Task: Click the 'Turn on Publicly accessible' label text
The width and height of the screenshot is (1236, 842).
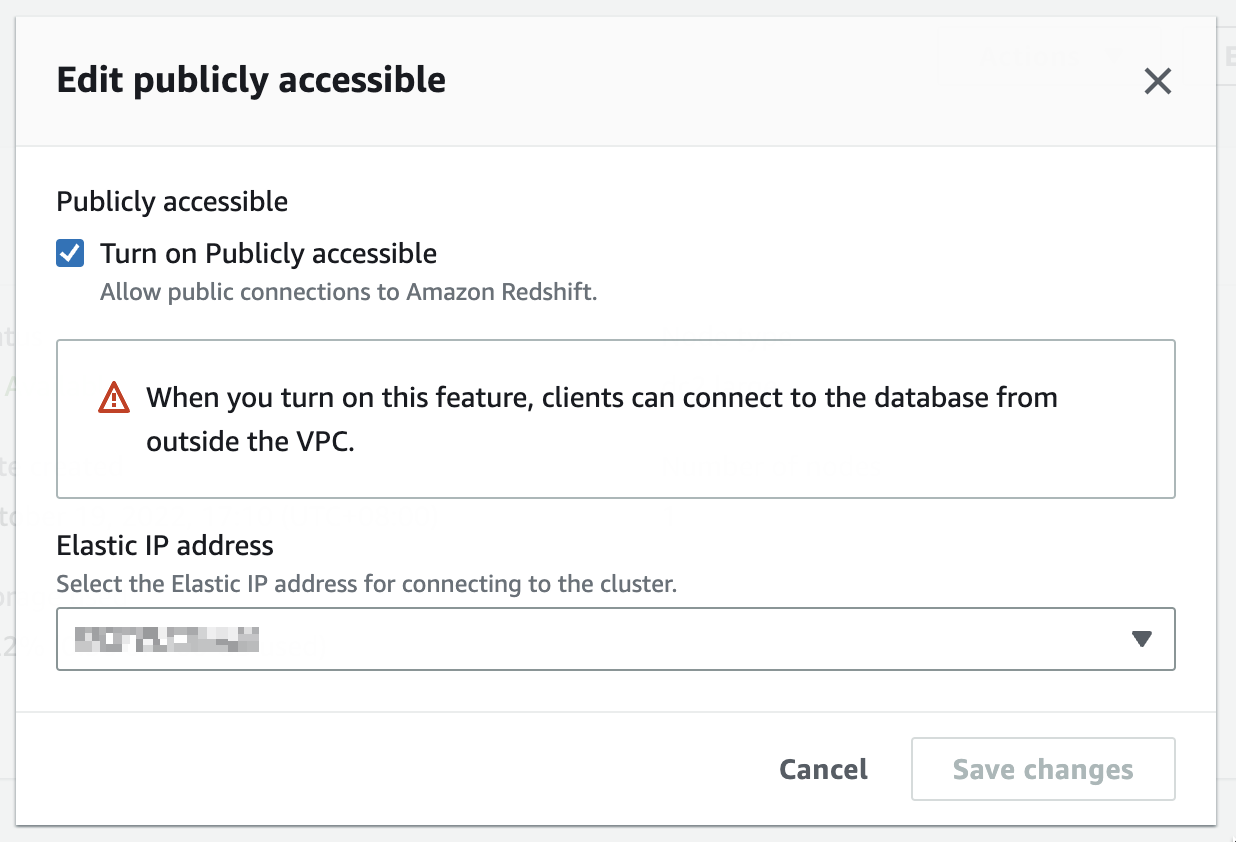Action: pos(268,253)
